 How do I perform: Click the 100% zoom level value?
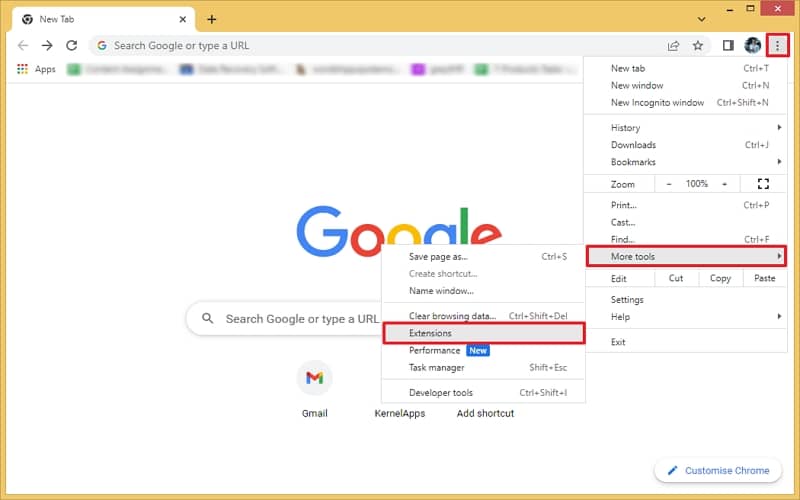(696, 184)
